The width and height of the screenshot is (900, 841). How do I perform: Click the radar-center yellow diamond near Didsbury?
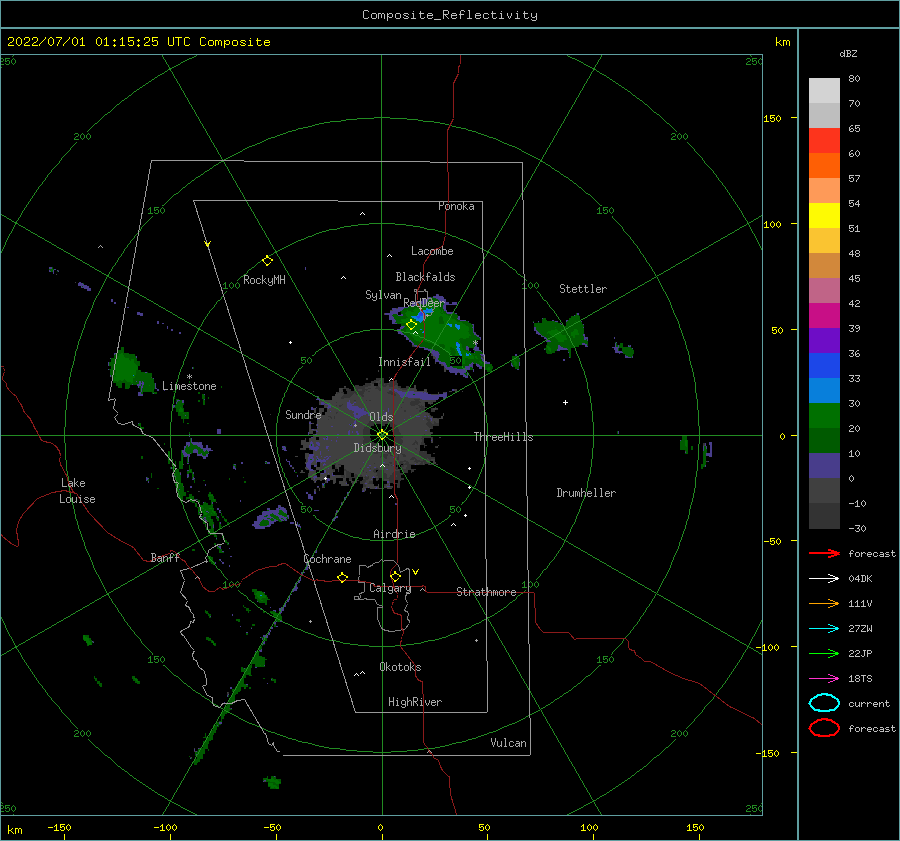pos(382,435)
